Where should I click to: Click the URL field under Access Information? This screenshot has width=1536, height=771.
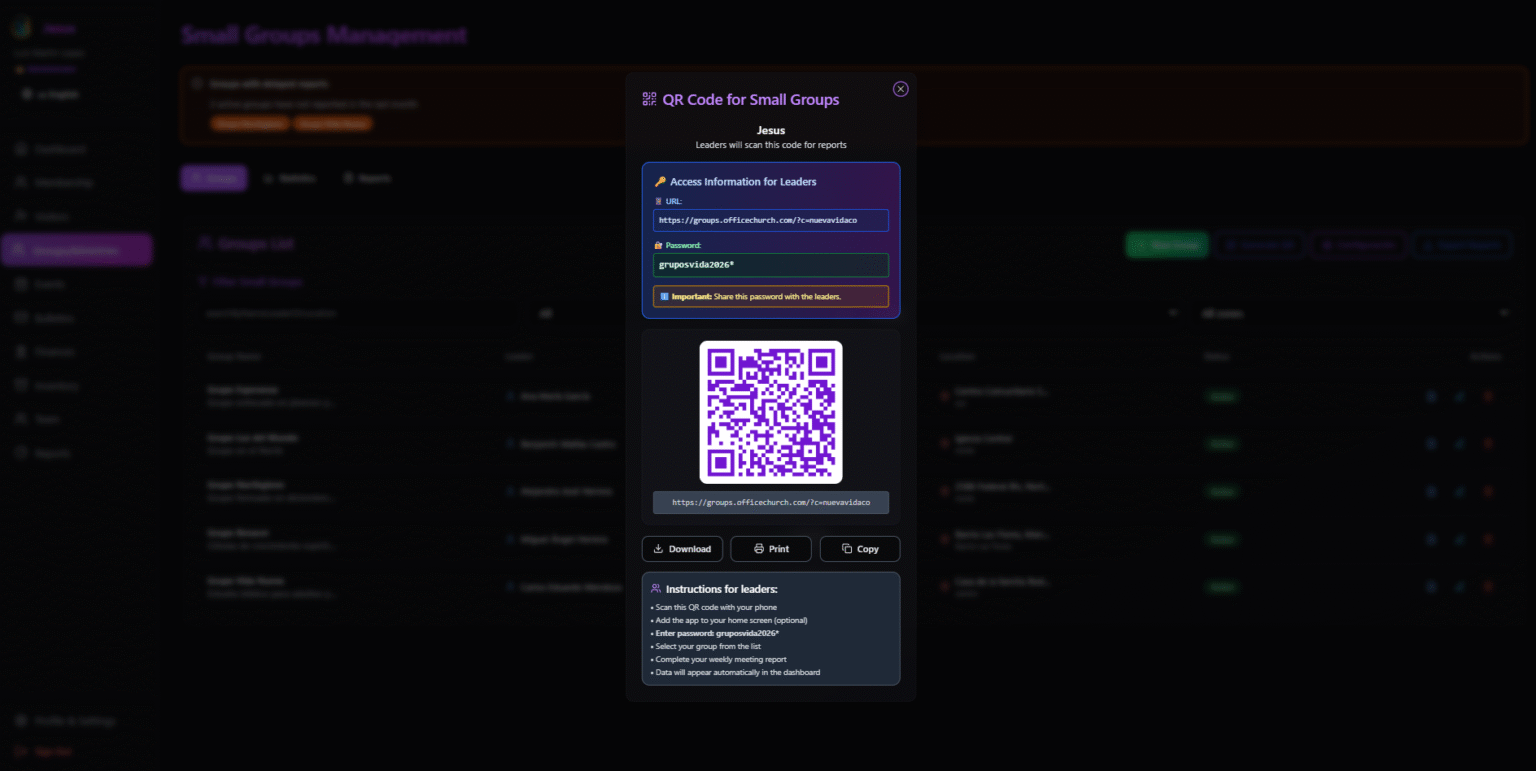coord(771,220)
